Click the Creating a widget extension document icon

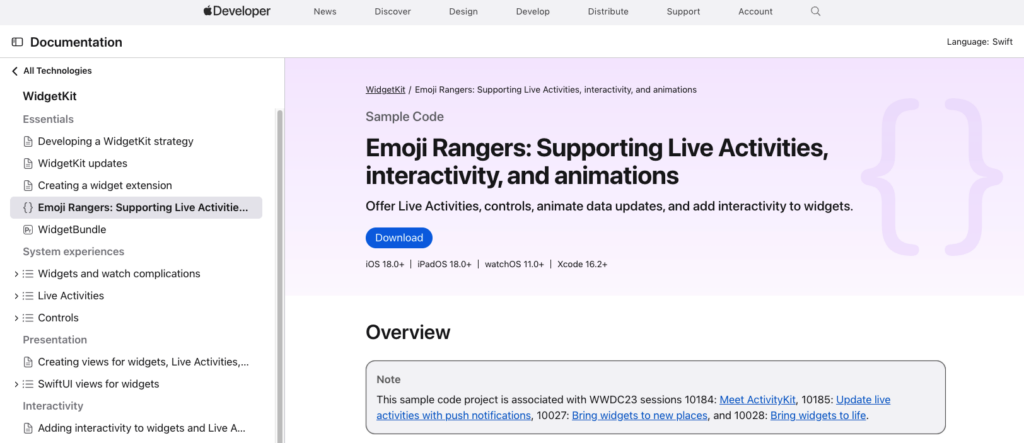(x=28, y=185)
